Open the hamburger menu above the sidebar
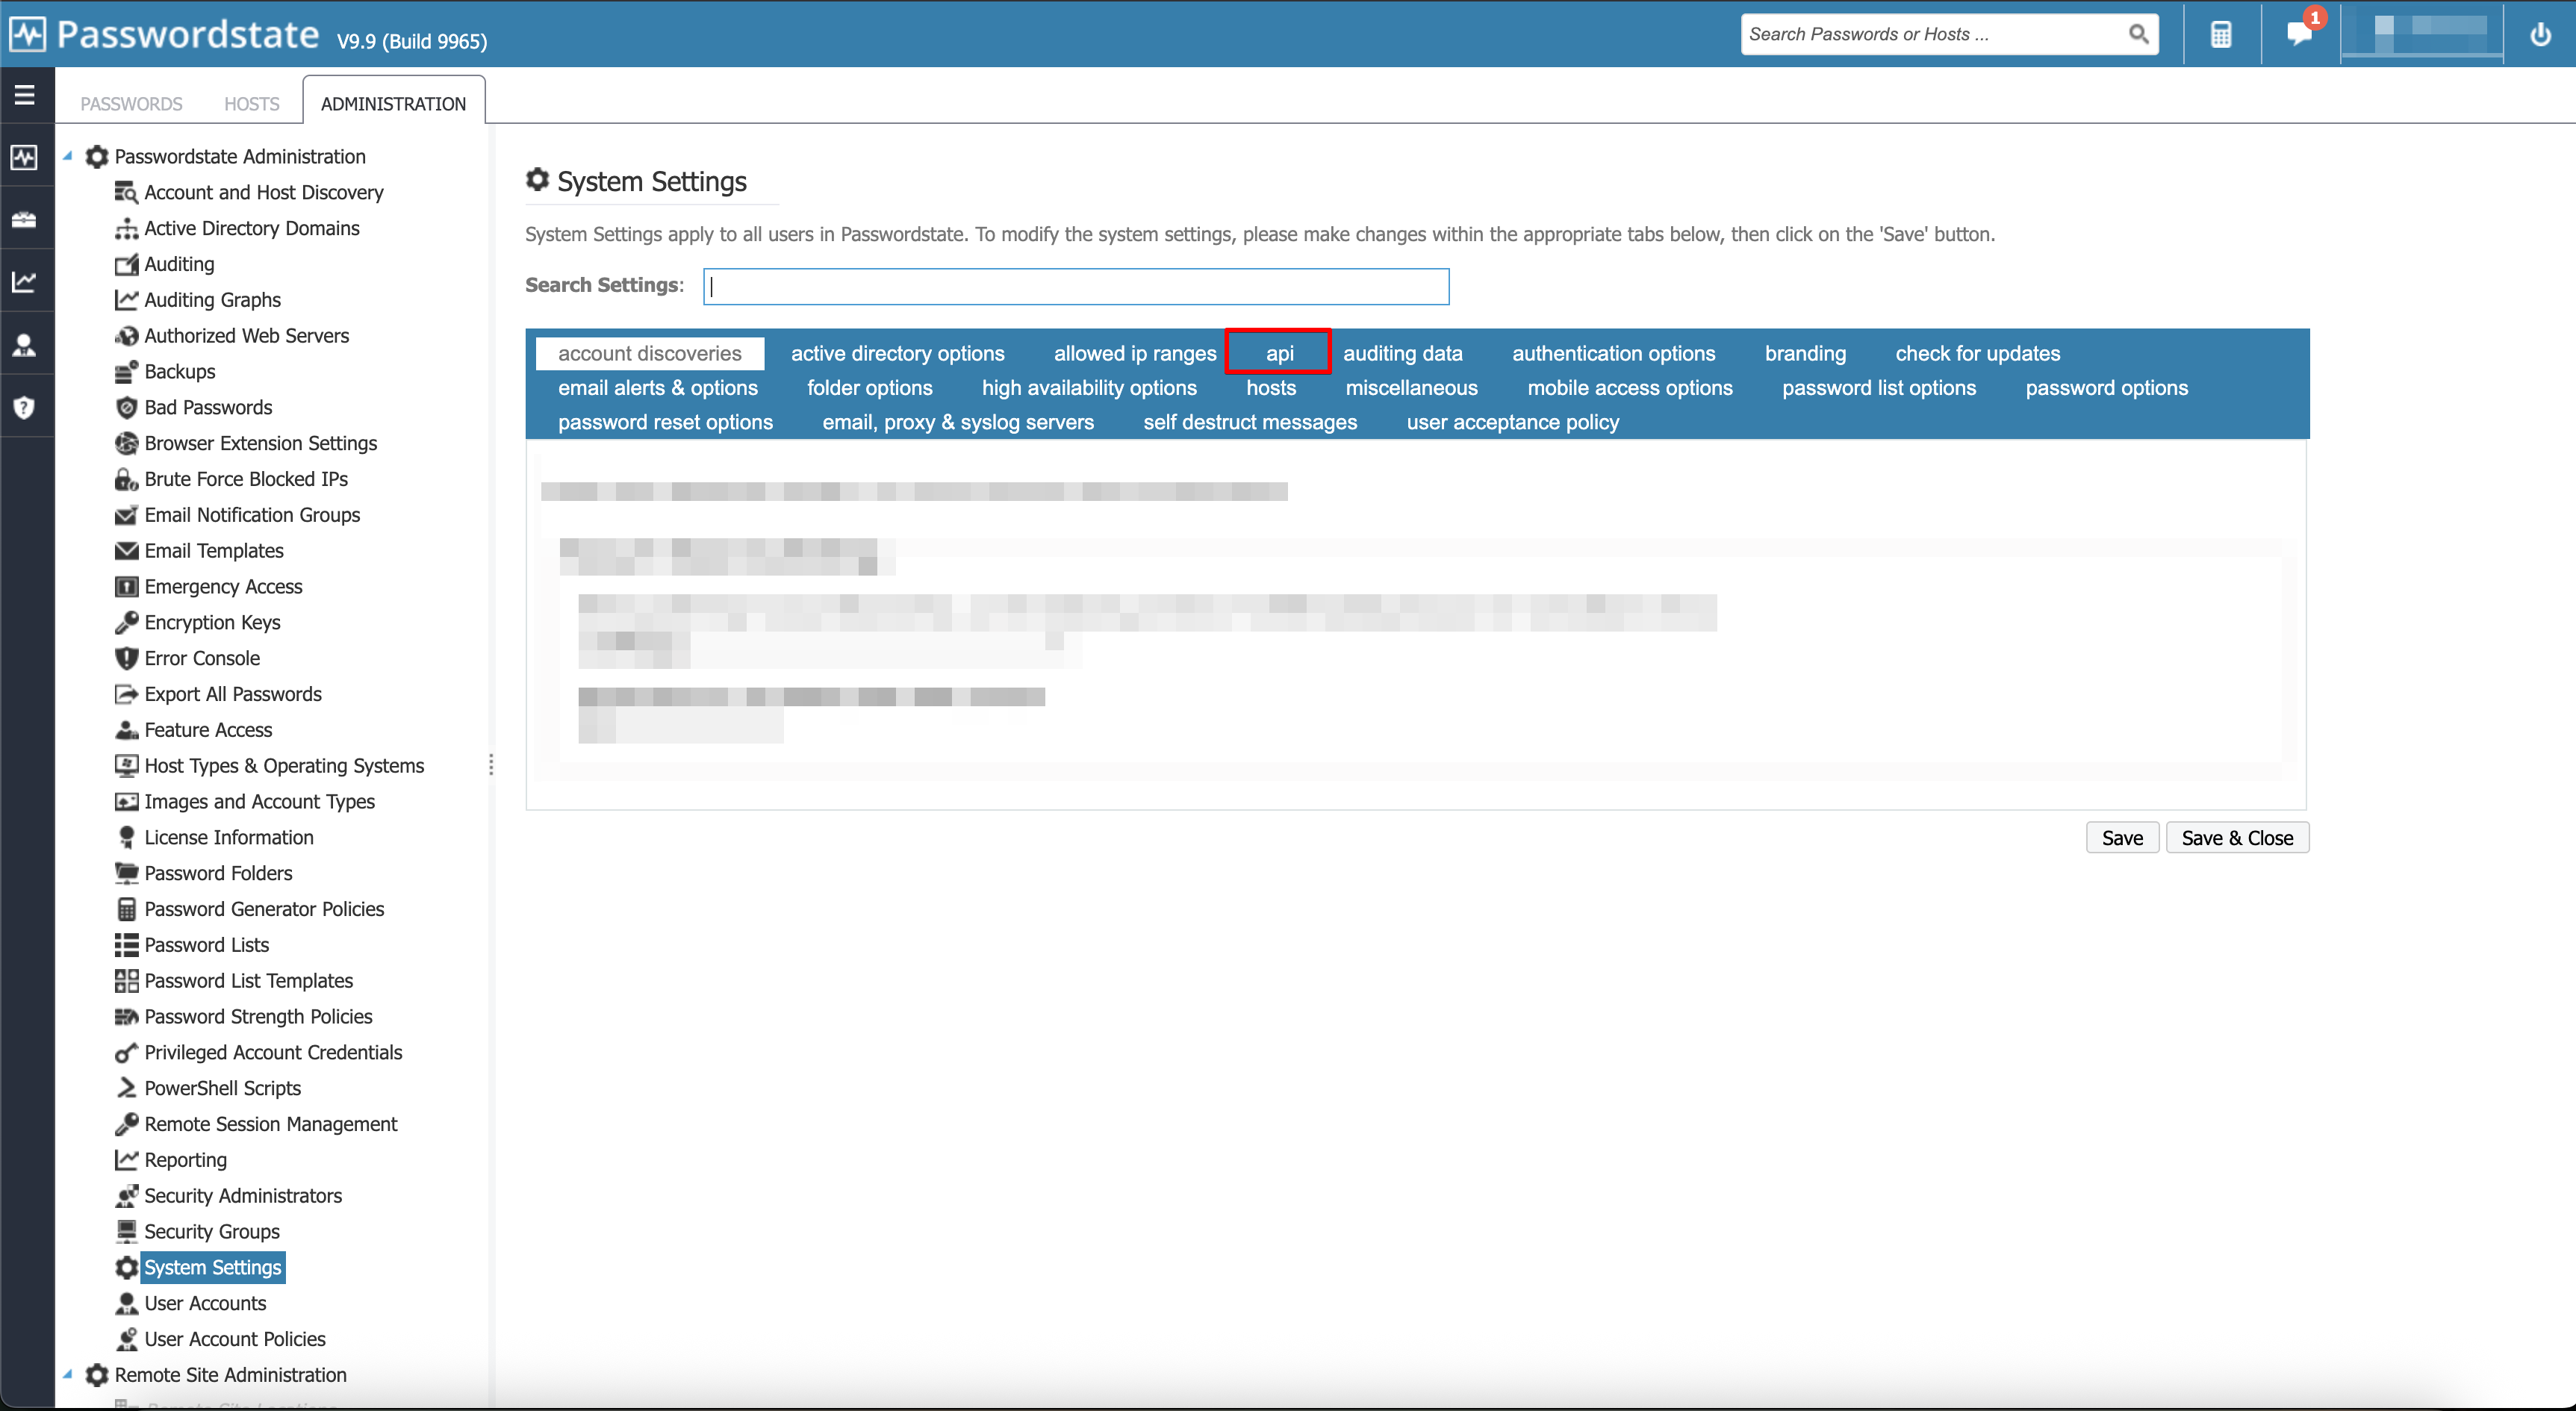The width and height of the screenshot is (2576, 1411). (25, 94)
